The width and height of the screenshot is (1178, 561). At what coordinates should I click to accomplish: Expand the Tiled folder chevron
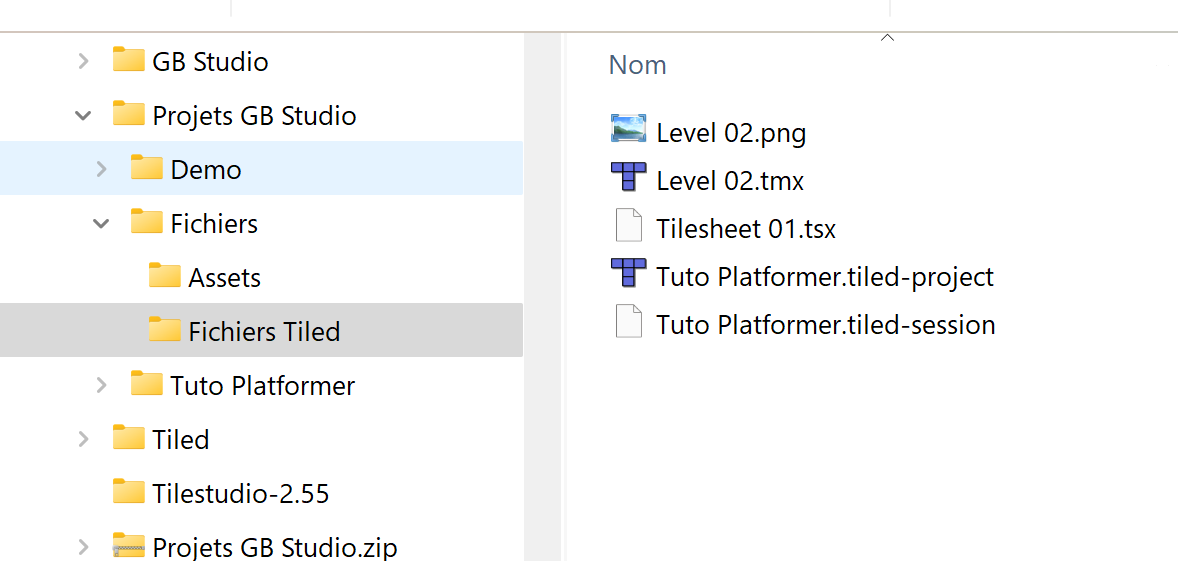(83, 439)
